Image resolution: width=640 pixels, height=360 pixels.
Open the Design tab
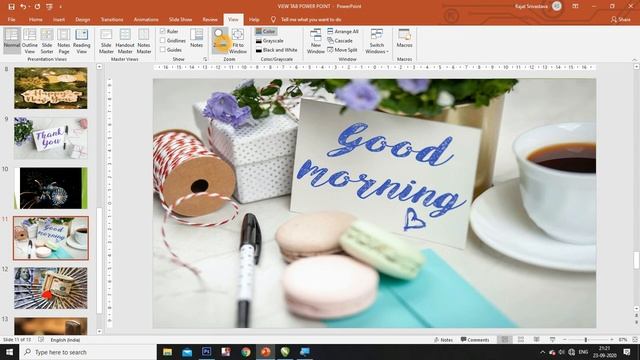coord(82,19)
